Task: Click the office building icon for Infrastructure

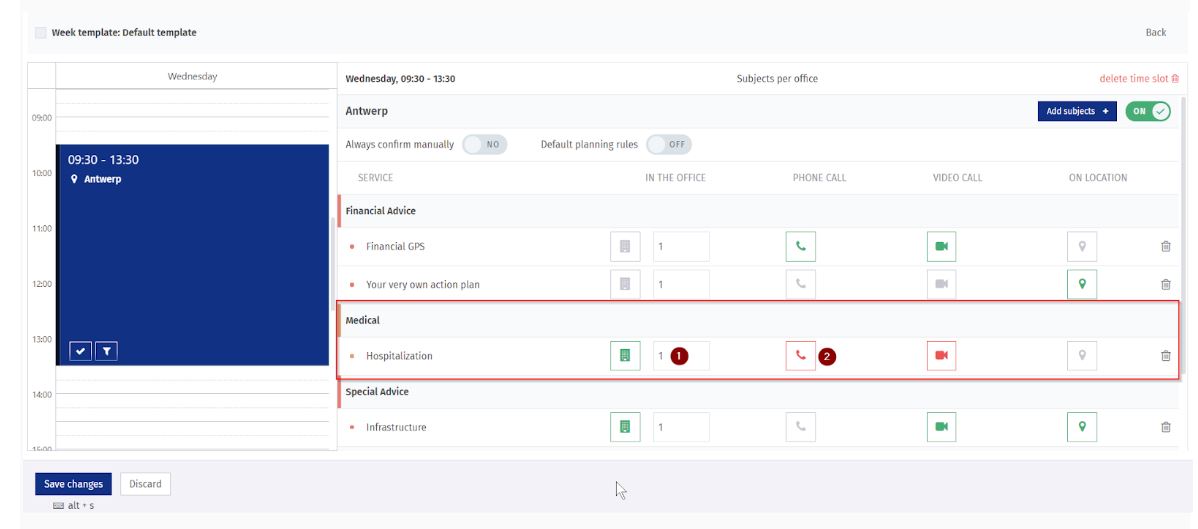Action: tap(625, 427)
